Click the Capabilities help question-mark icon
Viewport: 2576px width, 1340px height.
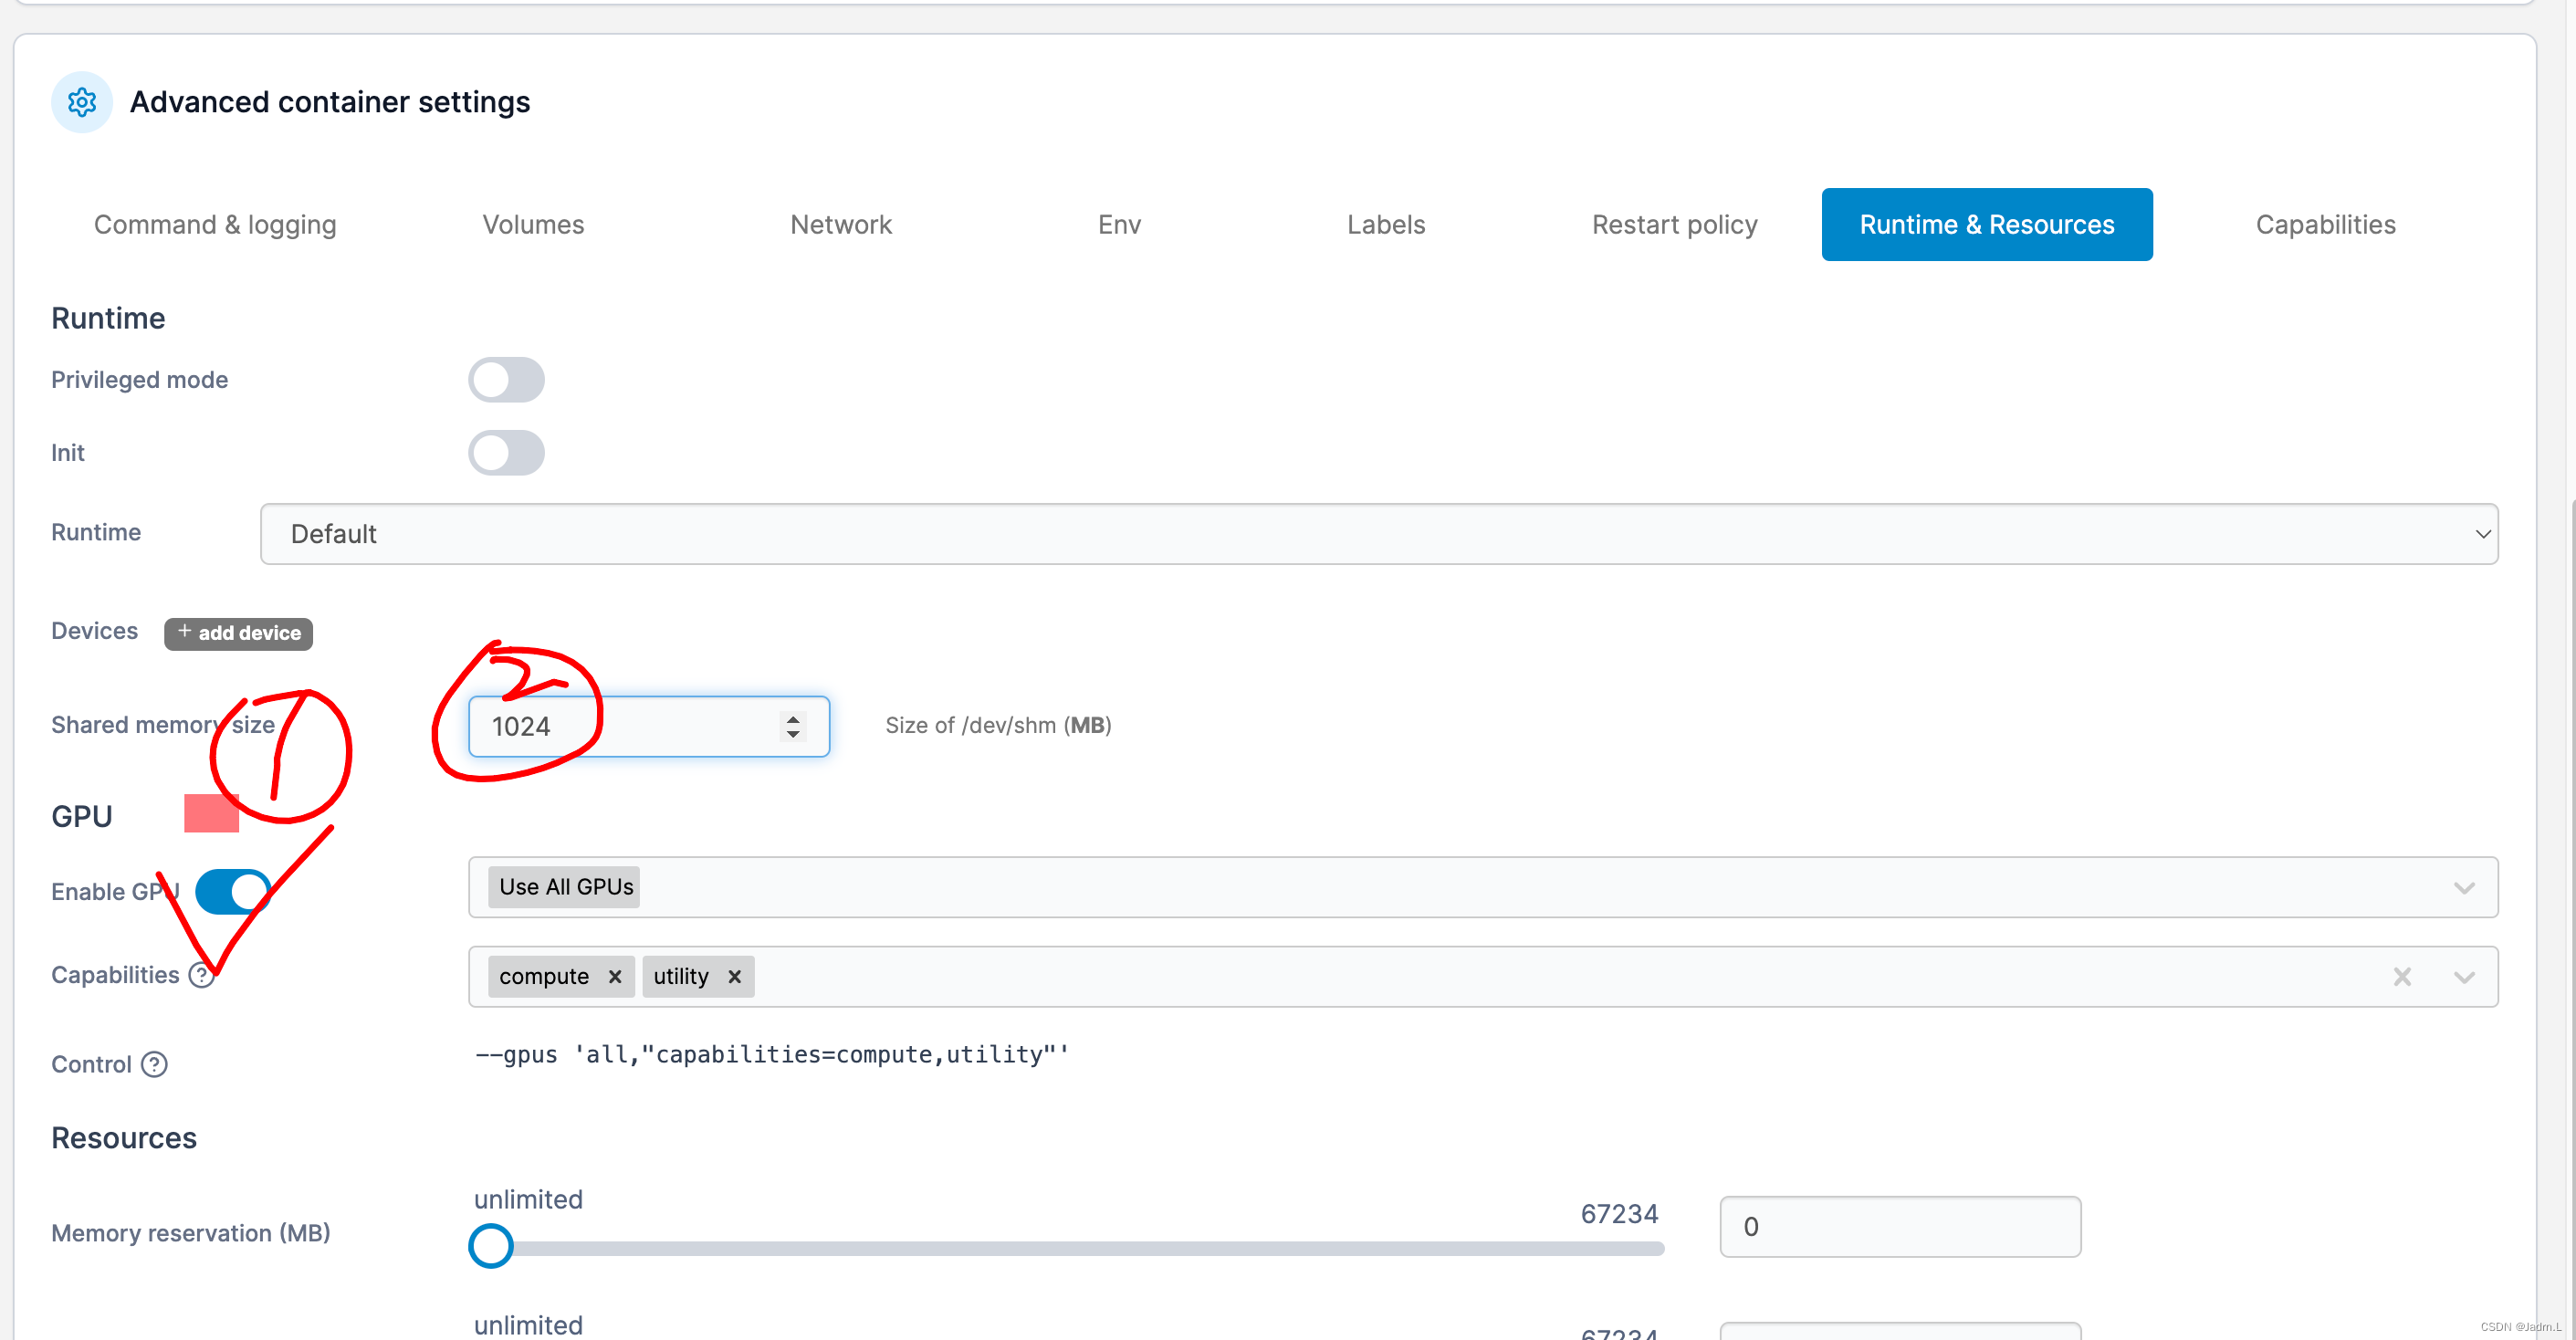[x=202, y=975]
